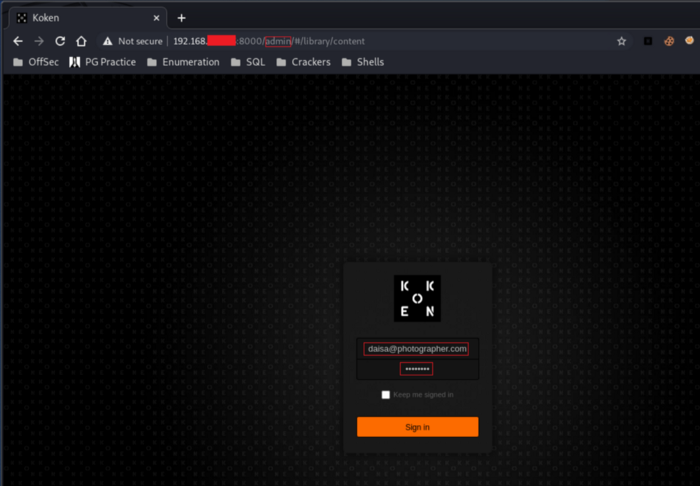The height and width of the screenshot is (486, 700).
Task: Click the masked password field
Action: 417,369
